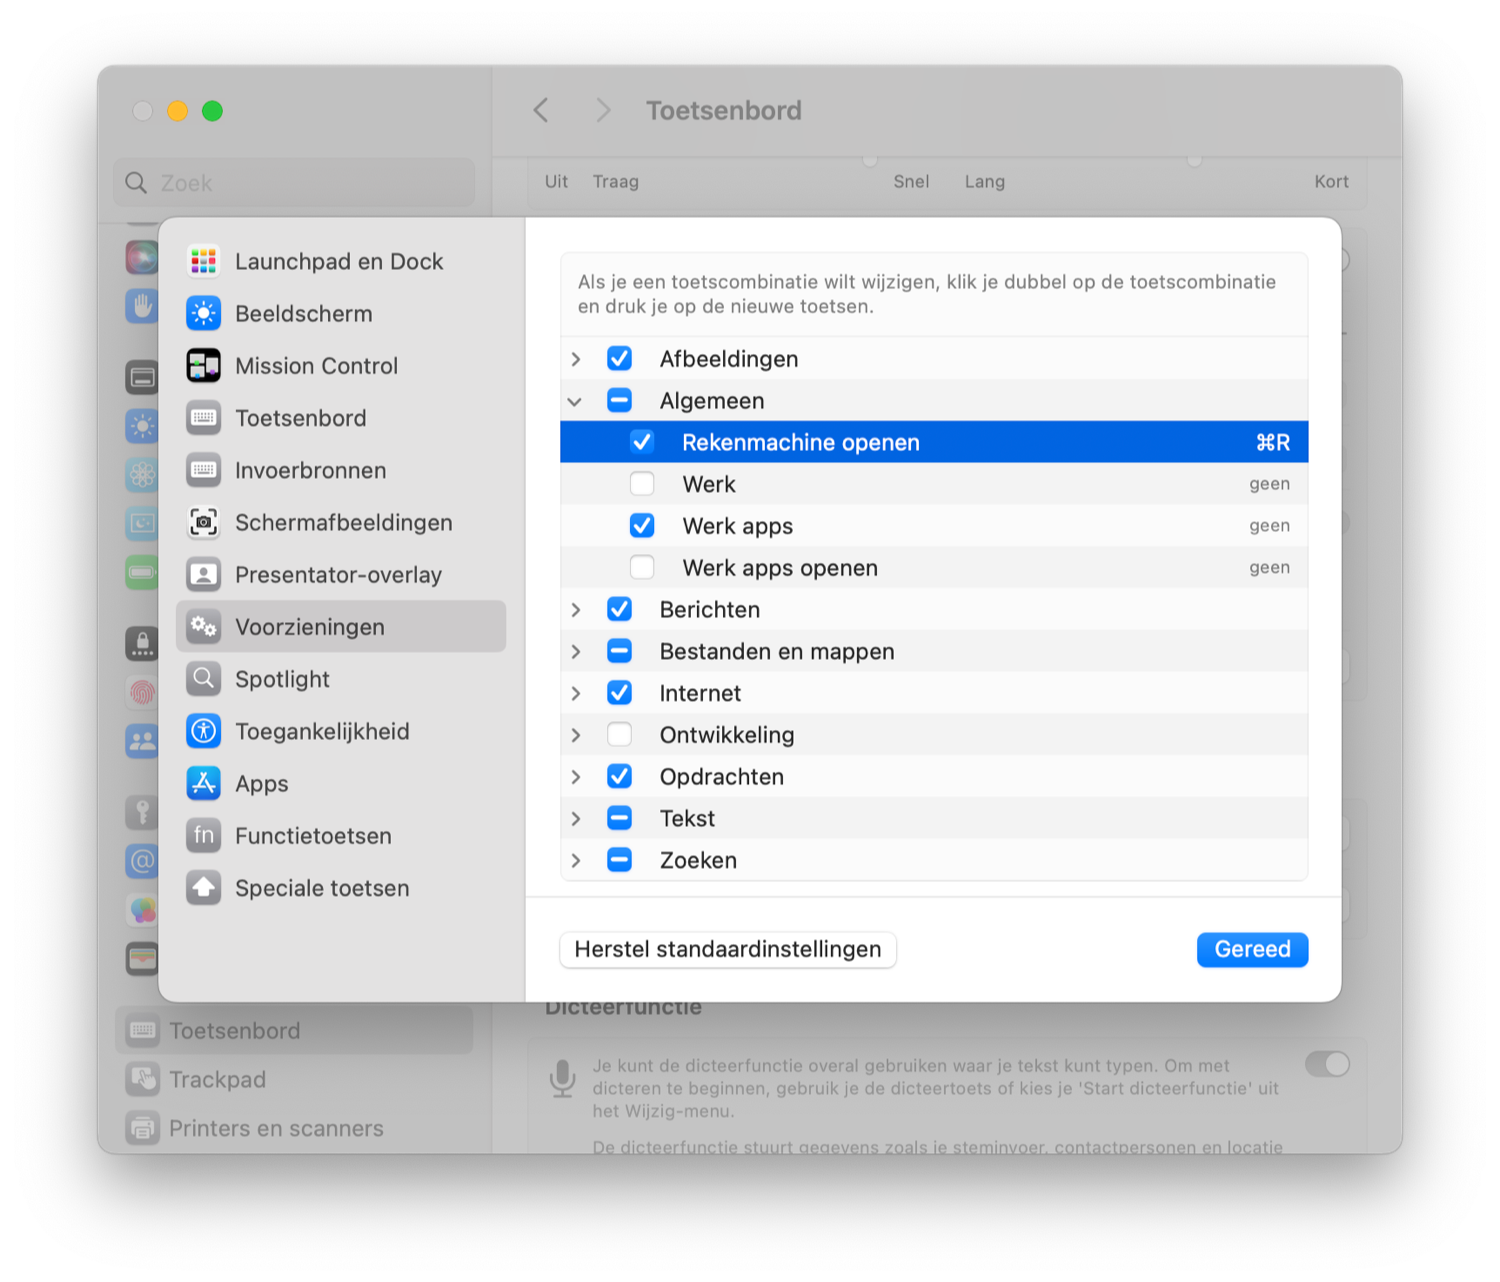The image size is (1500, 1282).
Task: Enable the Werk apps openen checkbox
Action: pyautogui.click(x=642, y=568)
